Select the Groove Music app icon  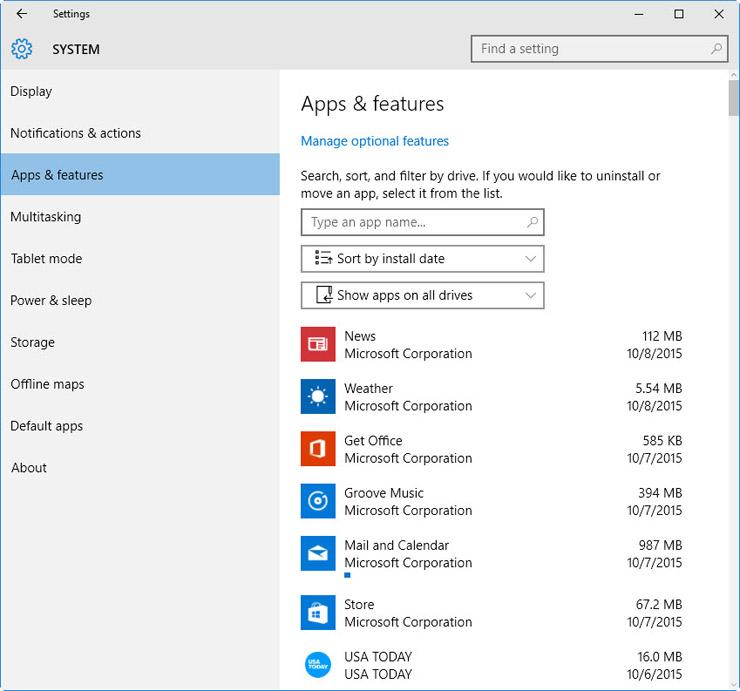pyautogui.click(x=318, y=501)
